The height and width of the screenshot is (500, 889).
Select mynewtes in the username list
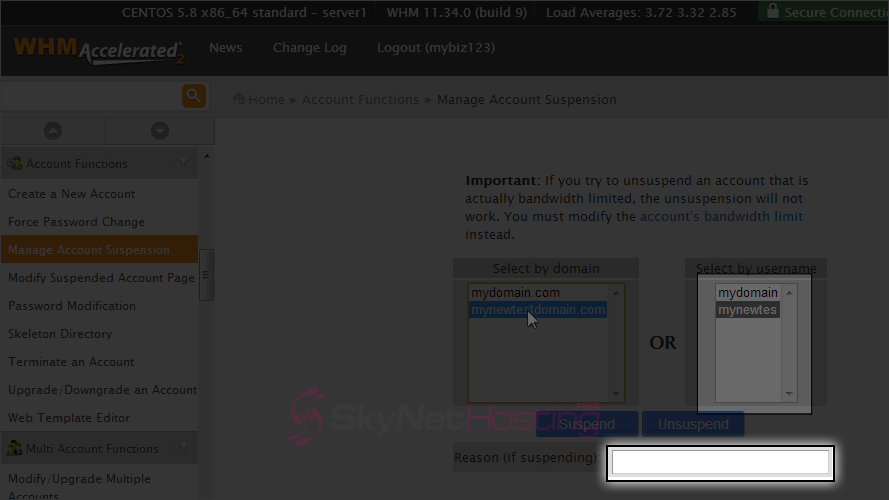pos(748,310)
